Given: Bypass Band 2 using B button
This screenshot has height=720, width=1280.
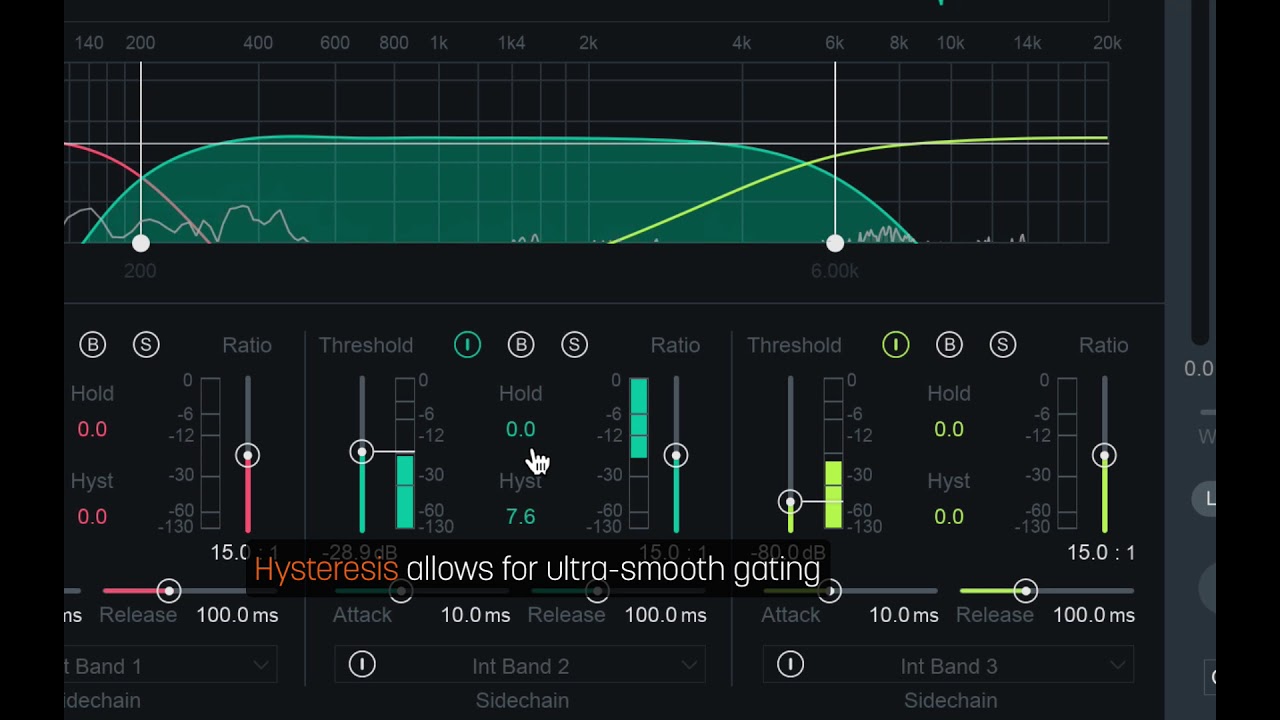Looking at the screenshot, I should click(x=521, y=345).
